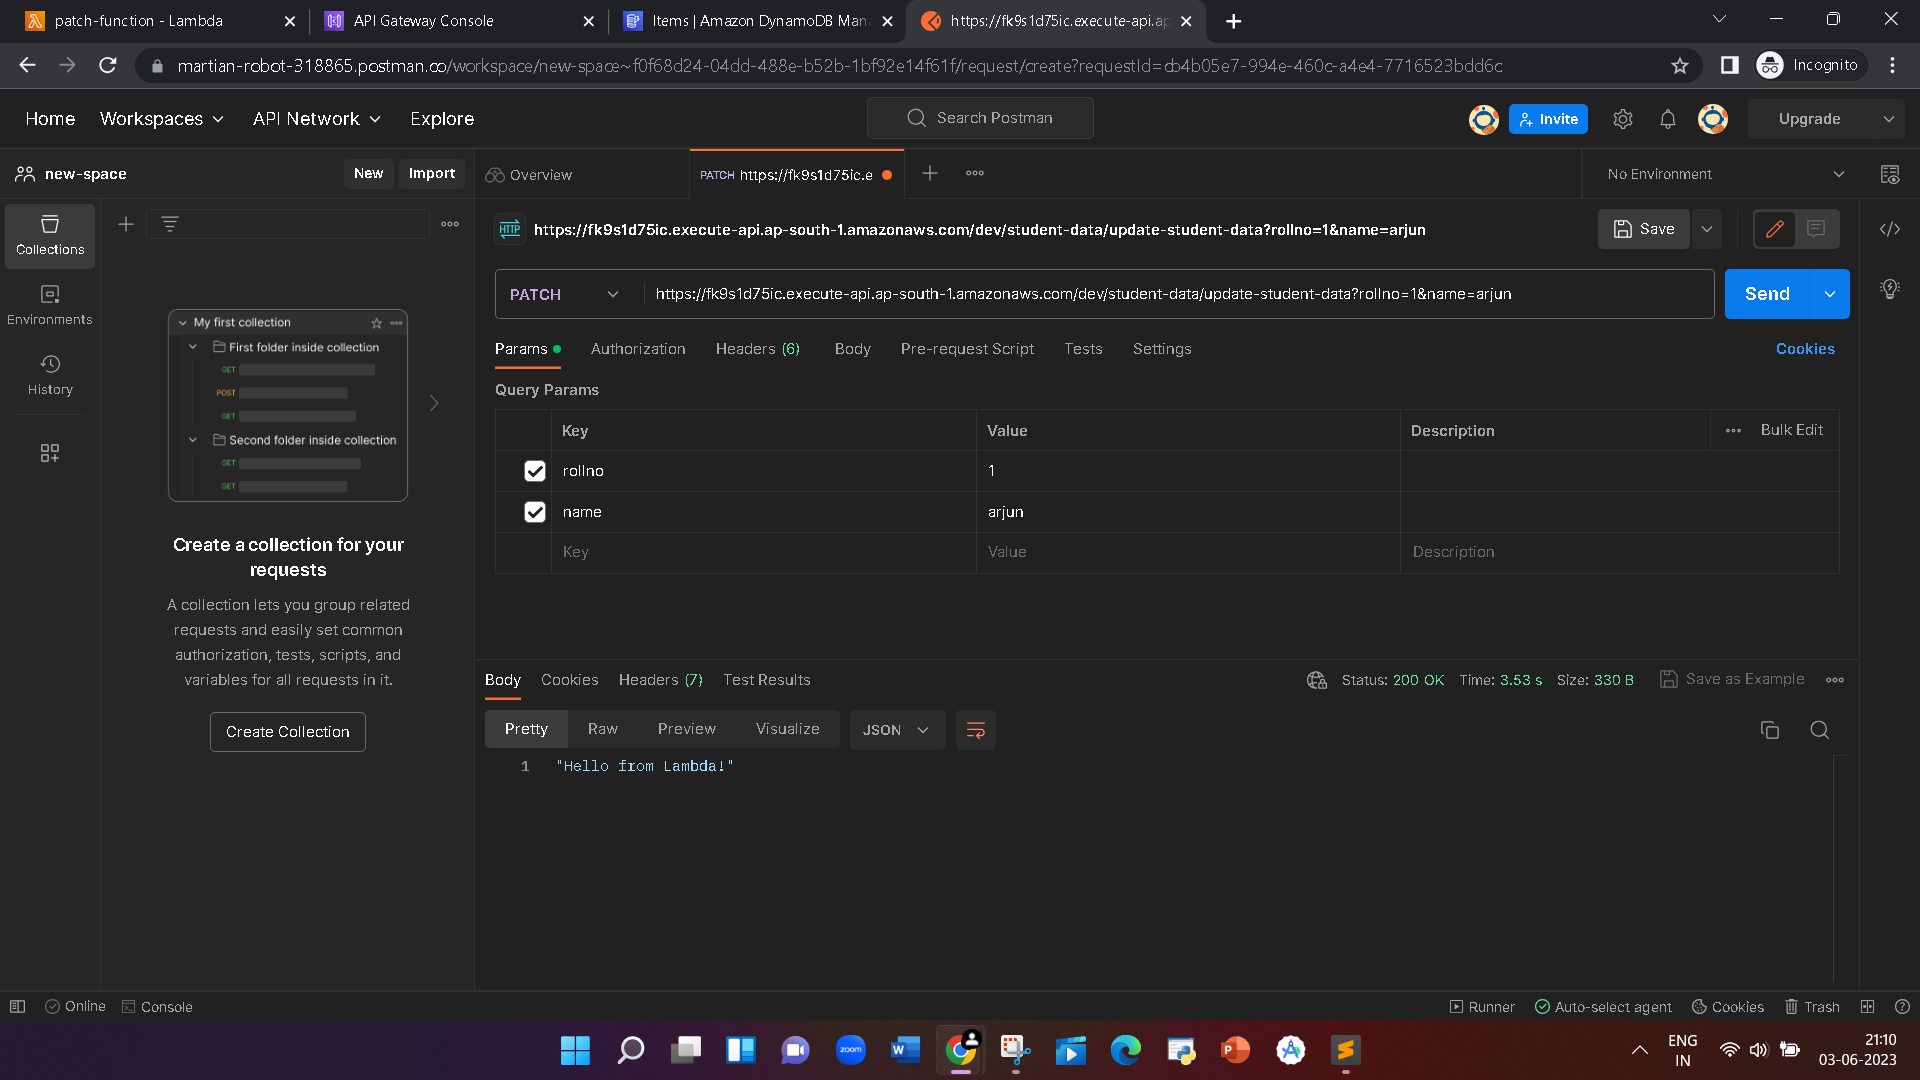Switch to the Raw response view

pyautogui.click(x=602, y=729)
